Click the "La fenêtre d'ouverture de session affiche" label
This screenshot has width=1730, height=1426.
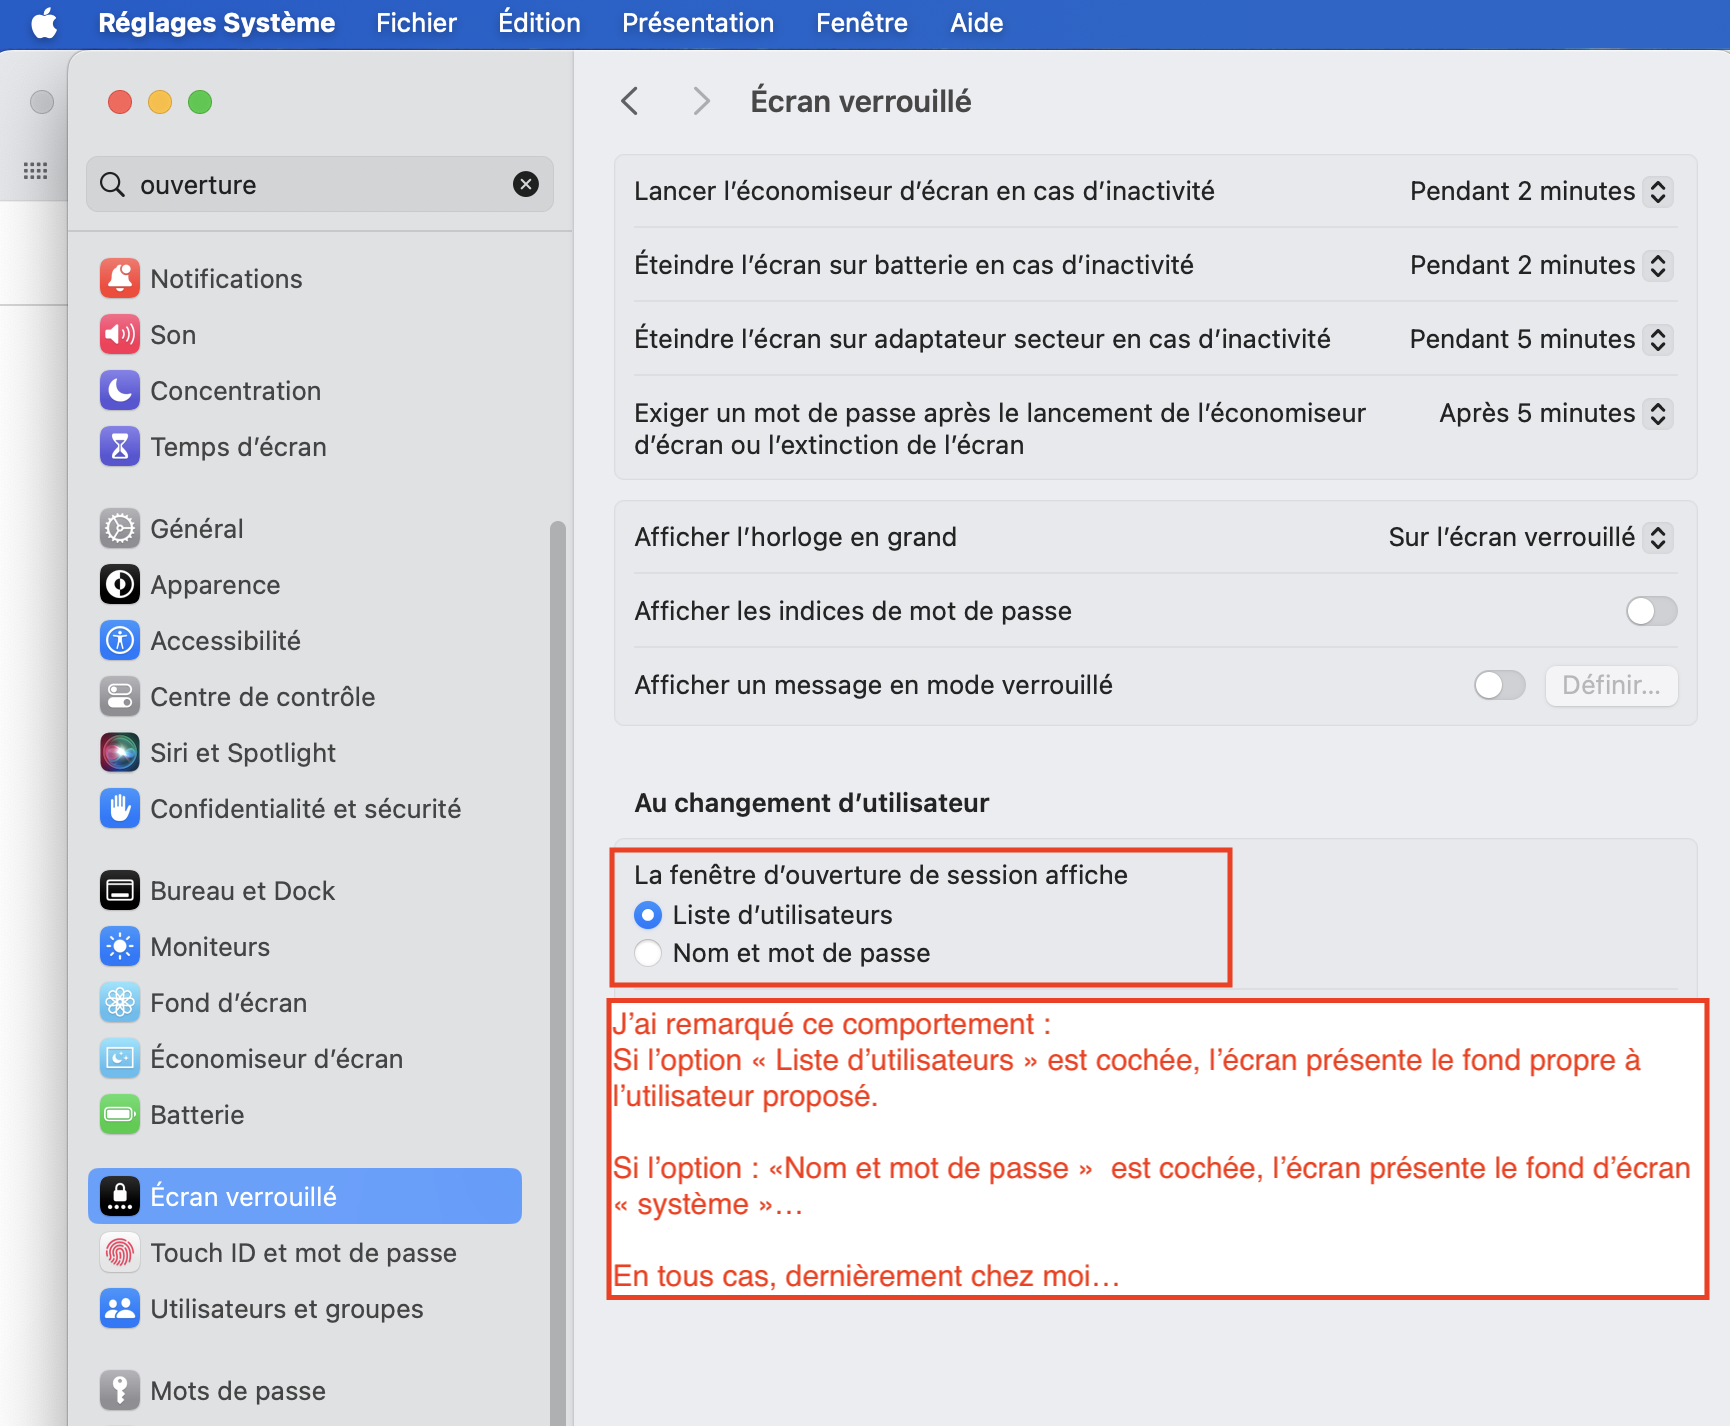tap(881, 875)
